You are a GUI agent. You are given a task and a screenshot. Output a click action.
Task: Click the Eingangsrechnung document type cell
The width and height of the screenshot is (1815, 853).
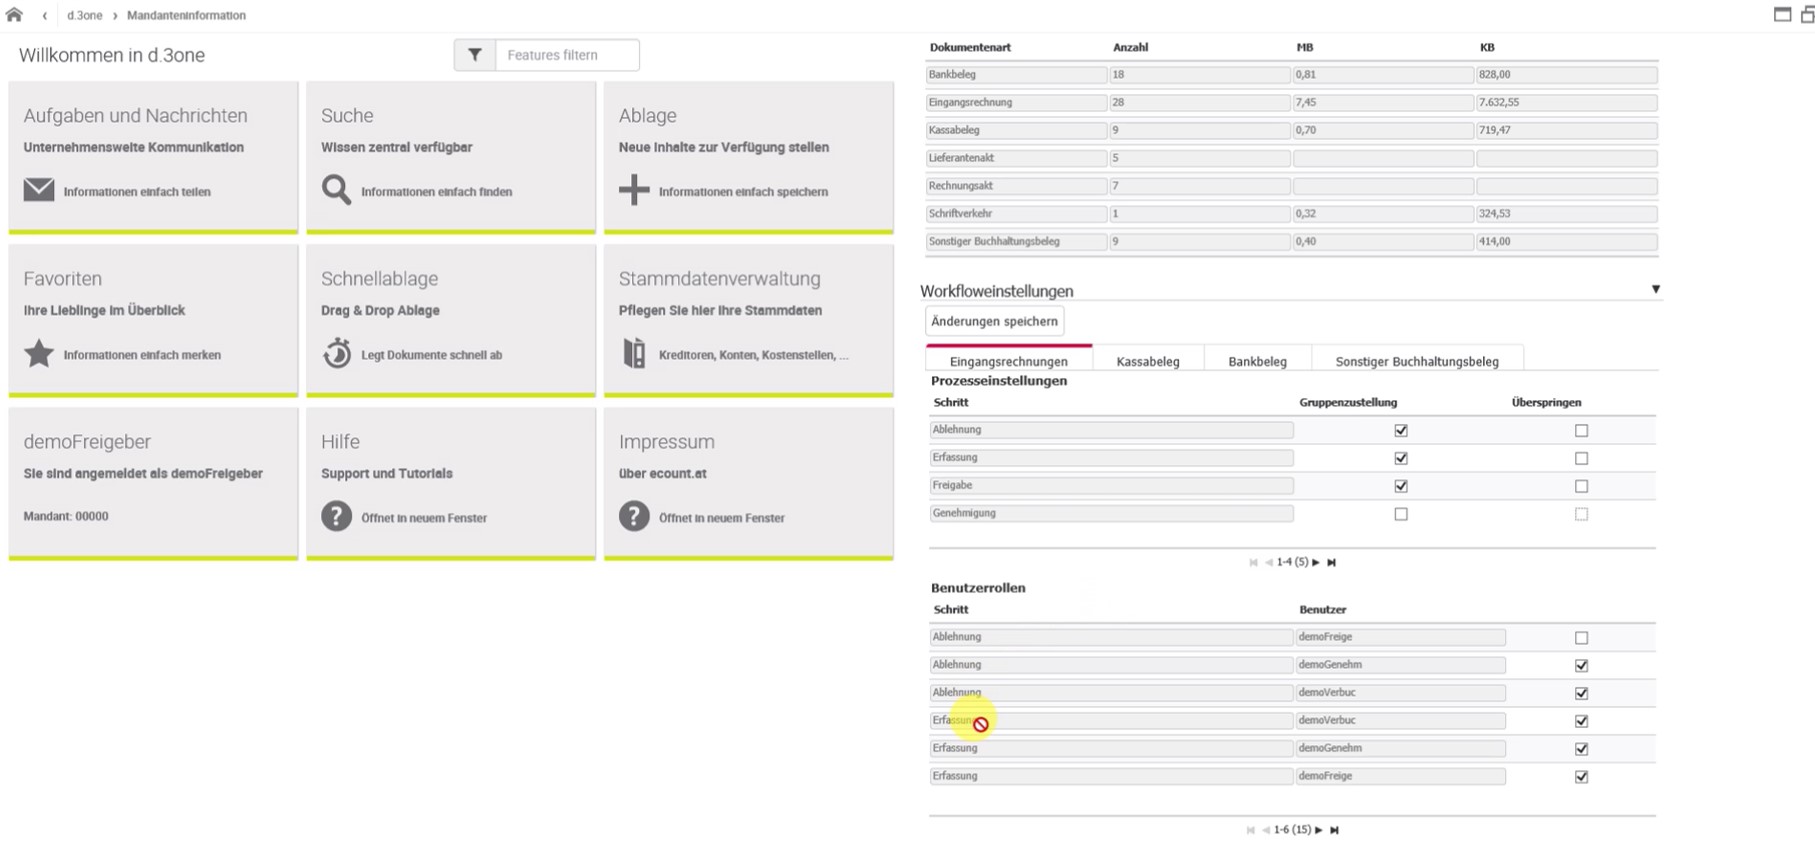(x=1016, y=103)
